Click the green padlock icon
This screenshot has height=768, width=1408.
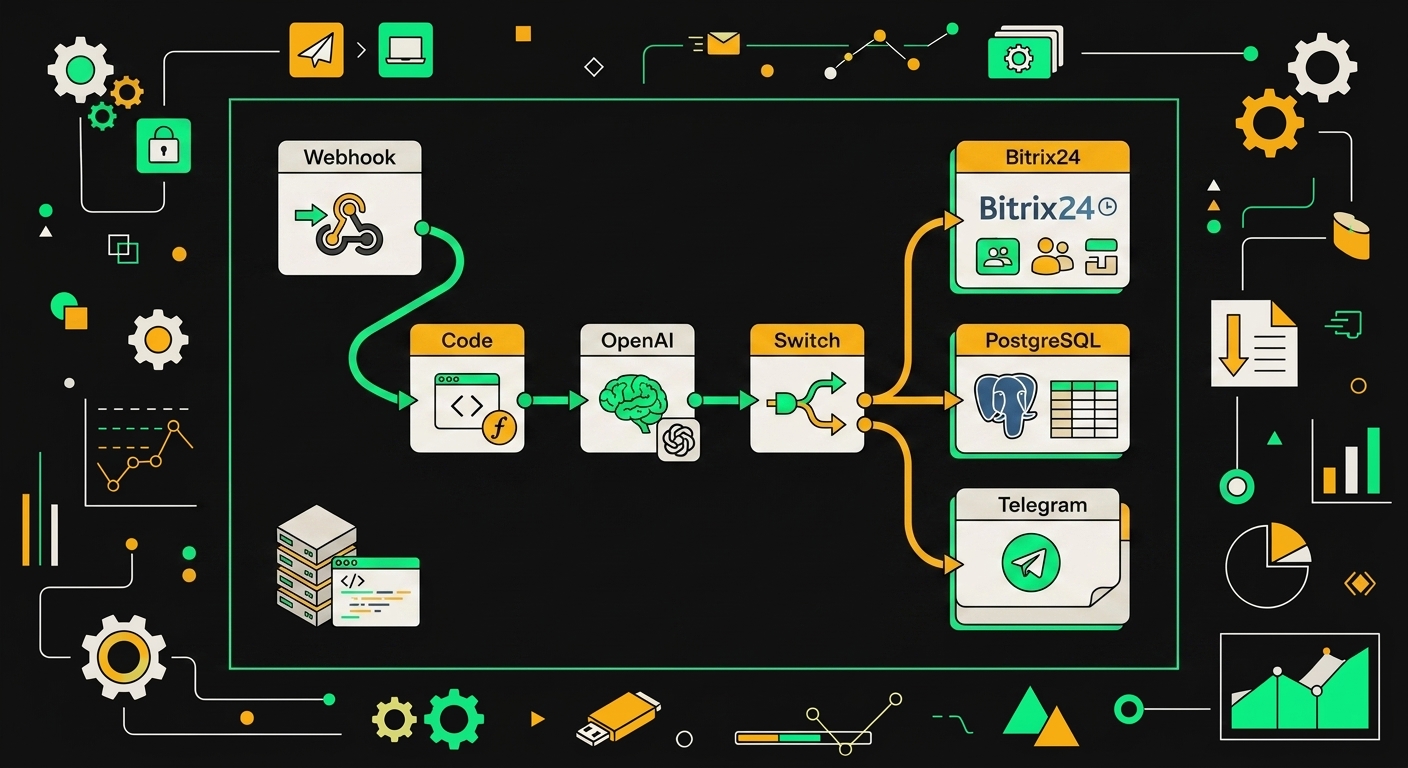(x=163, y=146)
